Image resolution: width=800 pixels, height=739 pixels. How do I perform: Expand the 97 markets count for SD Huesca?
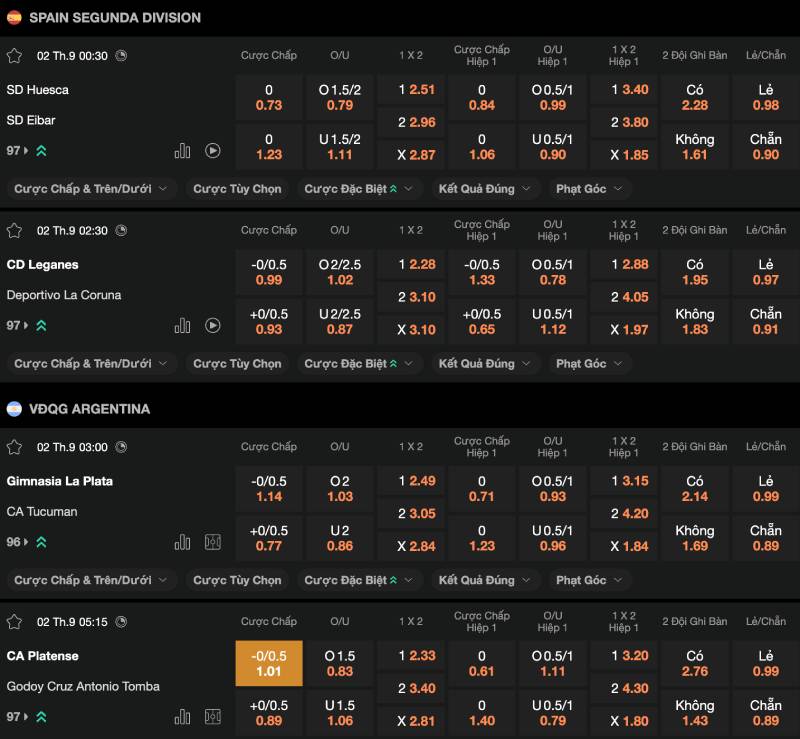[x=17, y=151]
